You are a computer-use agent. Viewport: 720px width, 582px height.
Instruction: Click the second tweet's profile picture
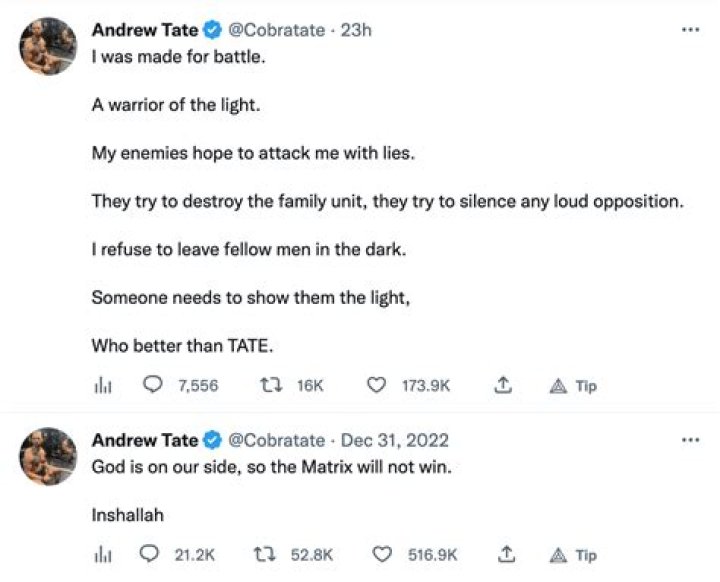click(49, 456)
